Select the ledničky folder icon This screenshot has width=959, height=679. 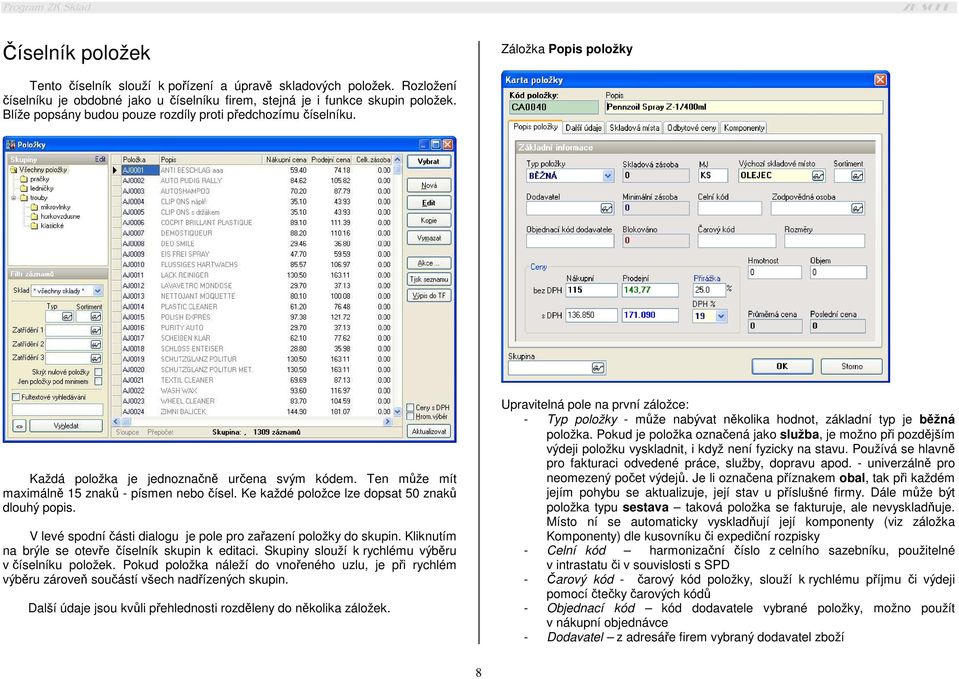click(x=24, y=188)
